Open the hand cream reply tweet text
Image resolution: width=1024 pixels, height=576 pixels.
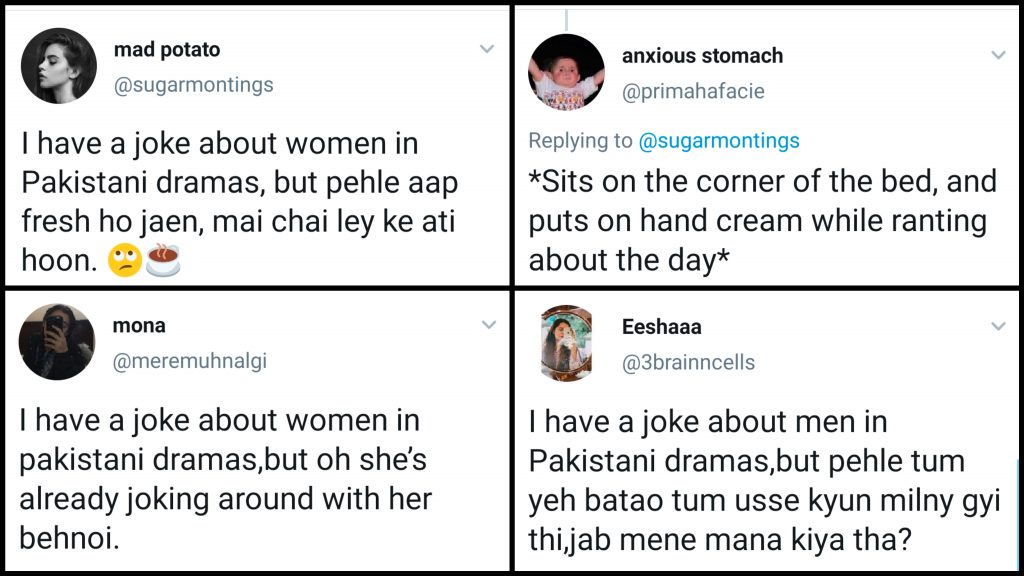click(762, 221)
